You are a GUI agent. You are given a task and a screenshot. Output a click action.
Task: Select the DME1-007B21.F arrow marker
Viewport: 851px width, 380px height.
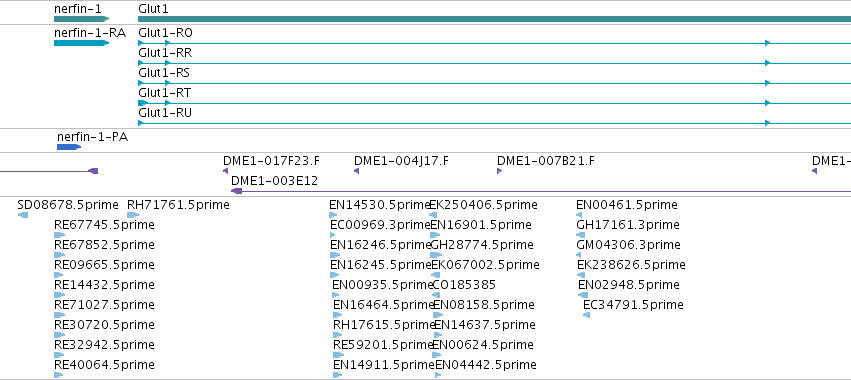point(499,171)
